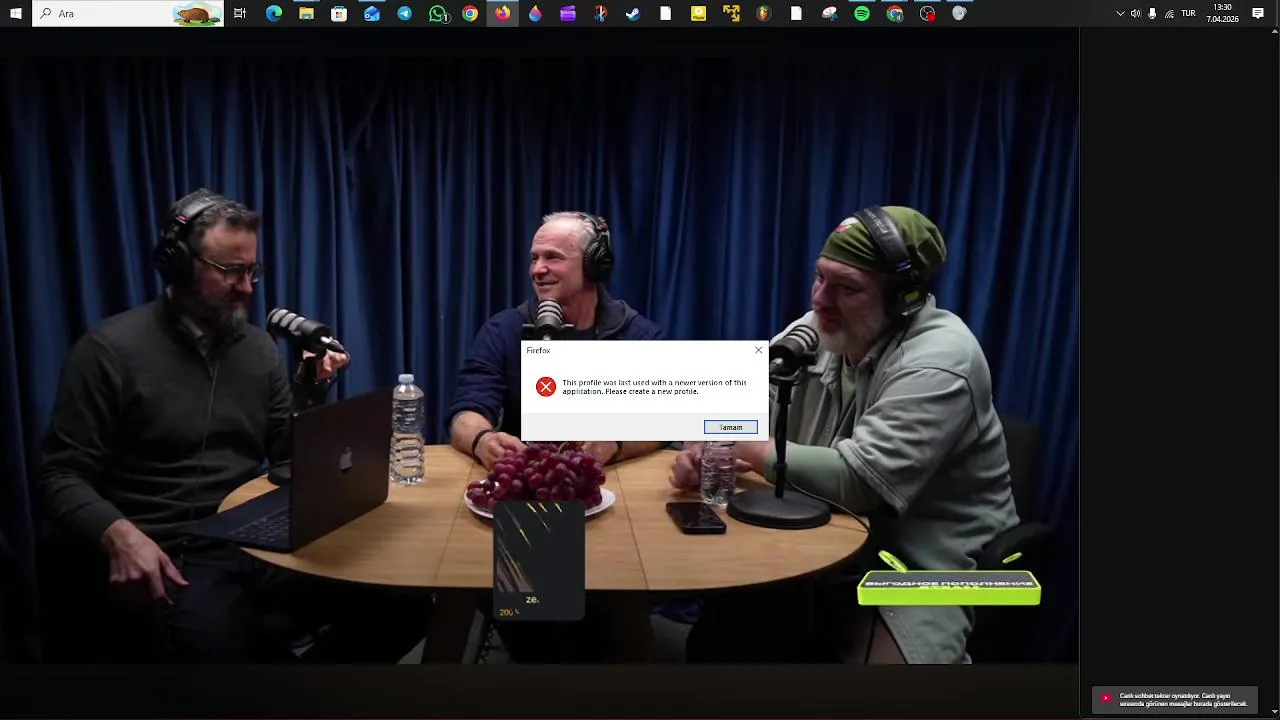Launch Microsoft Edge from the taskbar
Screen dimensions: 1280x720
(274, 13)
